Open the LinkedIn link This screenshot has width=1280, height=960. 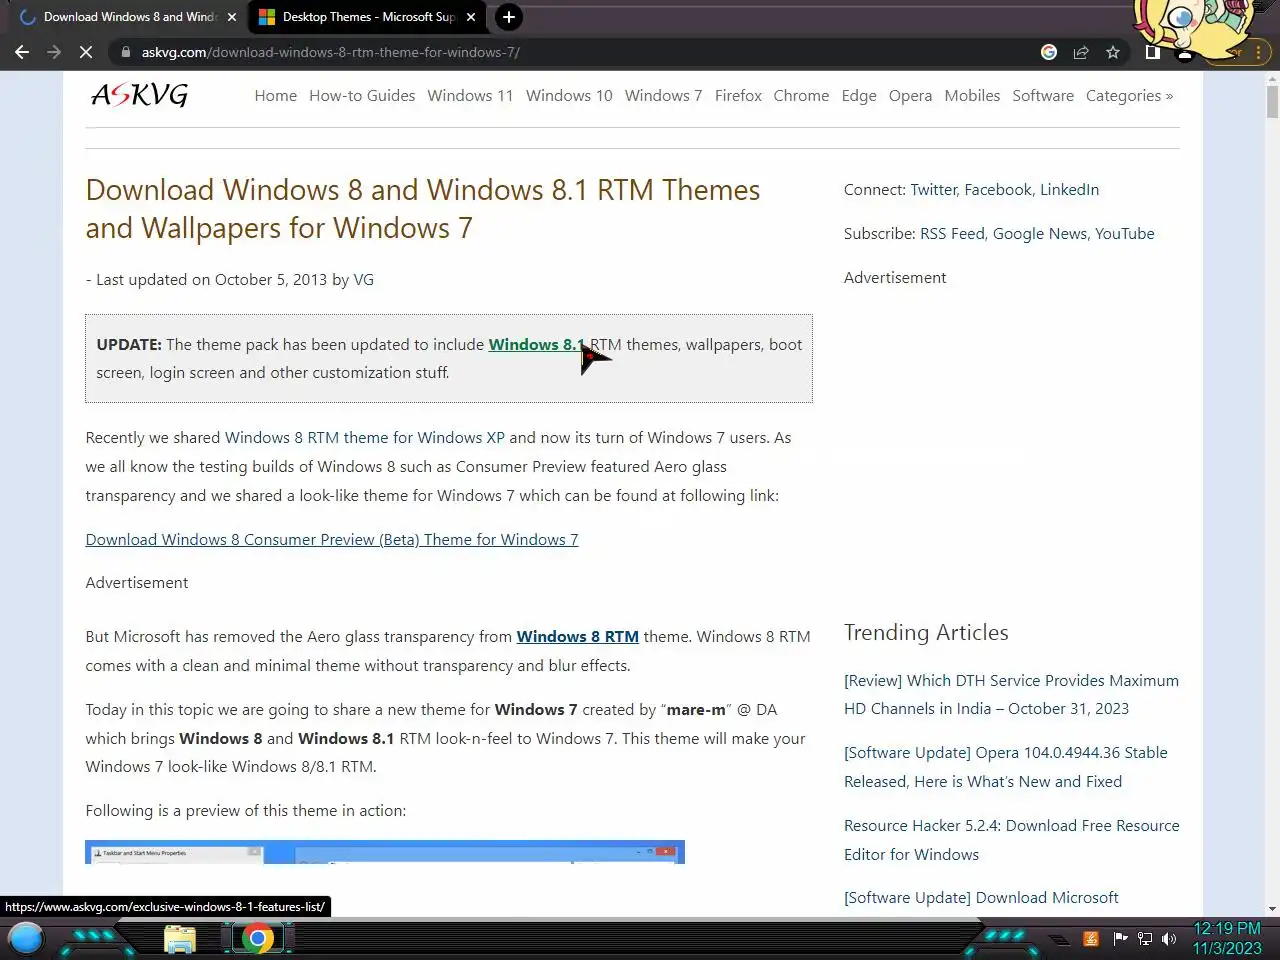pos(1069,190)
